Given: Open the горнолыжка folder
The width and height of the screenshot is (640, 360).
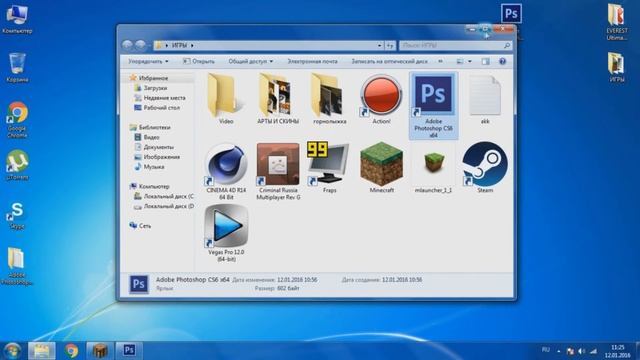Looking at the screenshot, I should [329, 99].
